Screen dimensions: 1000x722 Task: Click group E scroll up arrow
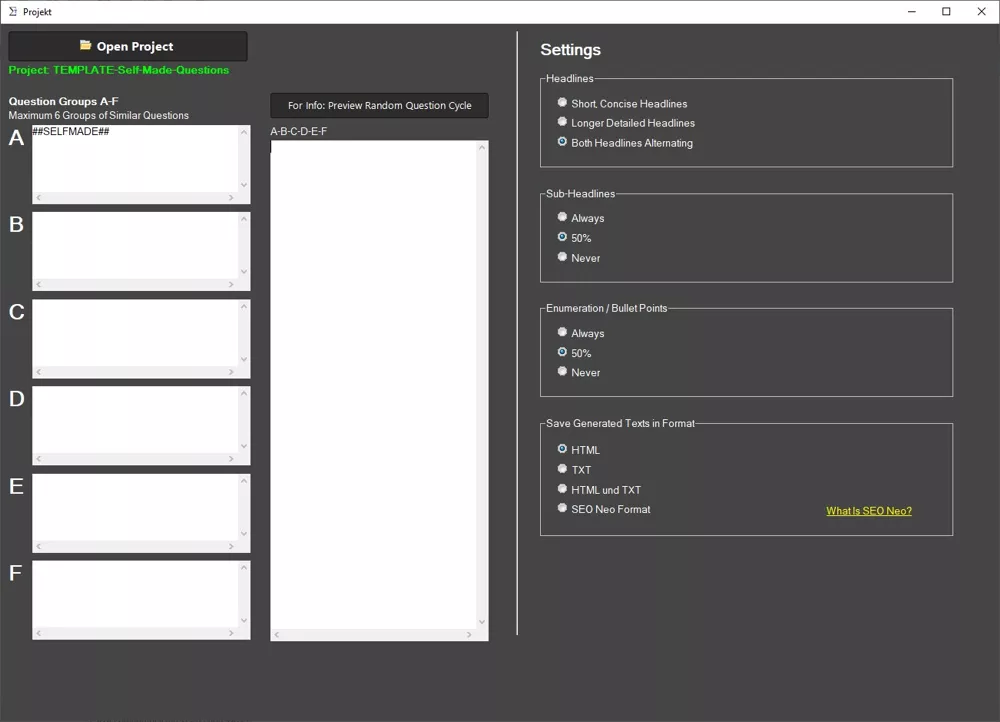tap(244, 480)
